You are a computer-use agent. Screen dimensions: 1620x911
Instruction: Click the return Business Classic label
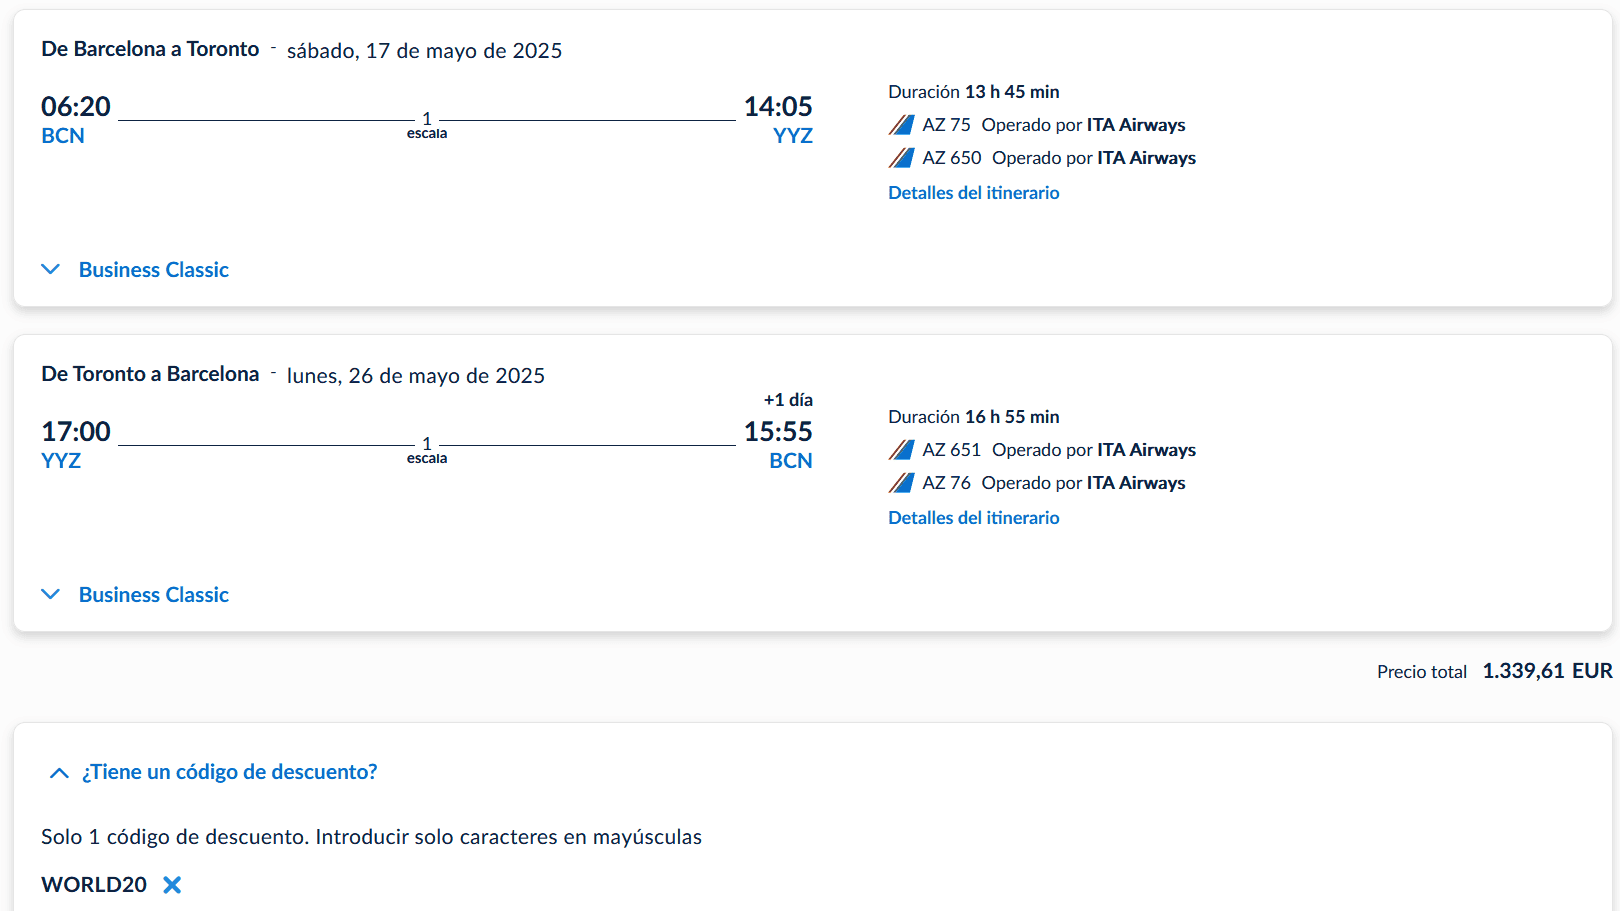154,595
